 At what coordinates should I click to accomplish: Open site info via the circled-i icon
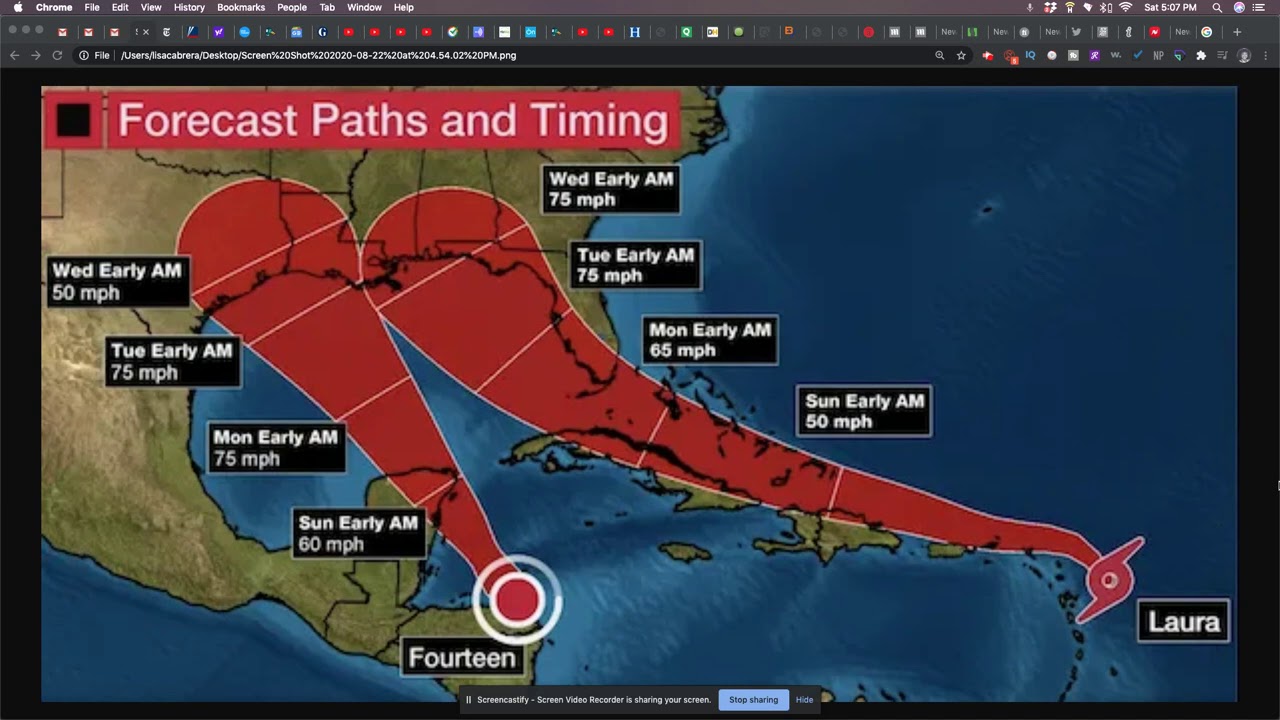(83, 55)
